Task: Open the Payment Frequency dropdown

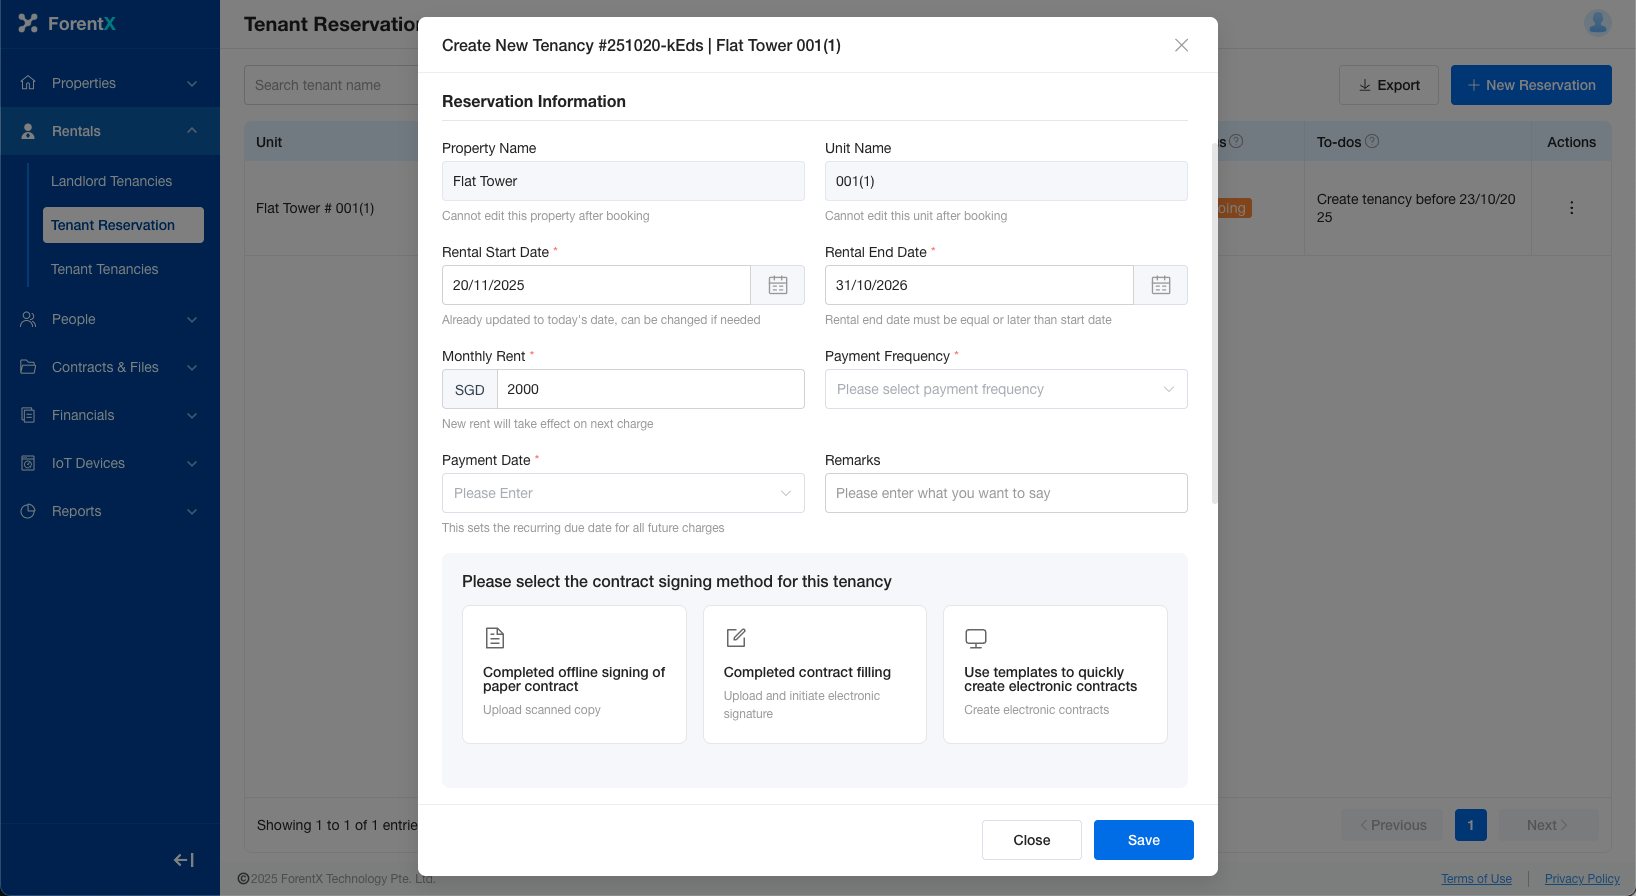Action: [1006, 389]
